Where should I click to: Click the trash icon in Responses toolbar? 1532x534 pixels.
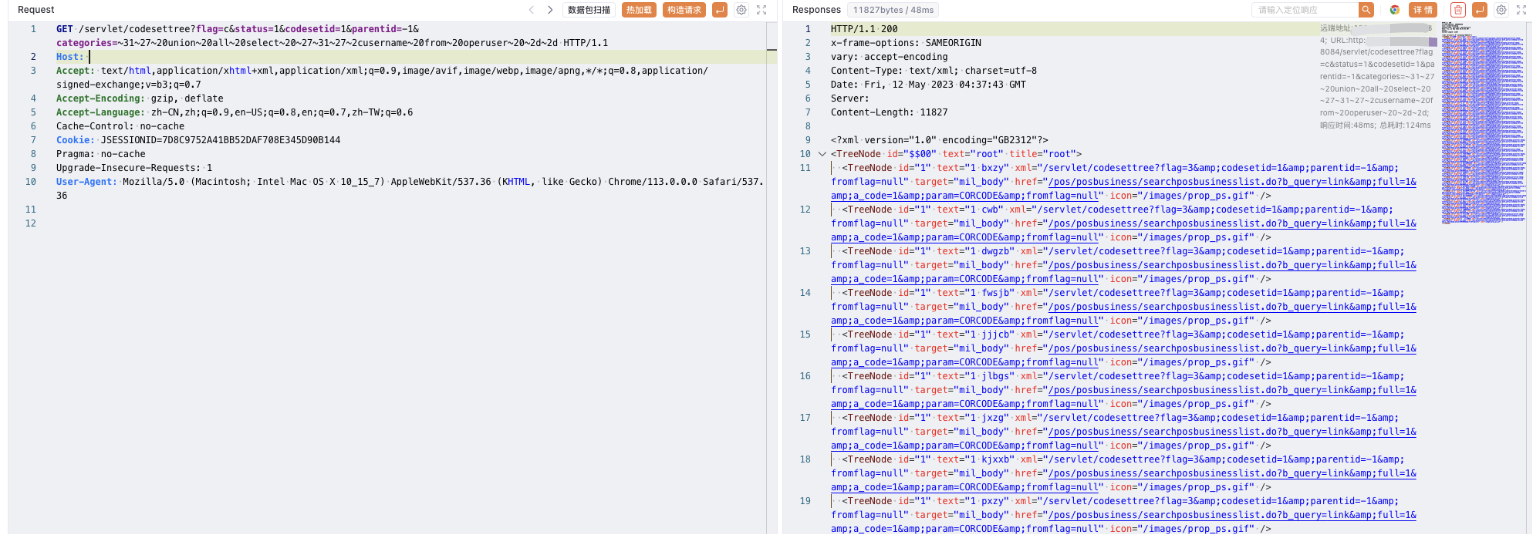[1458, 10]
